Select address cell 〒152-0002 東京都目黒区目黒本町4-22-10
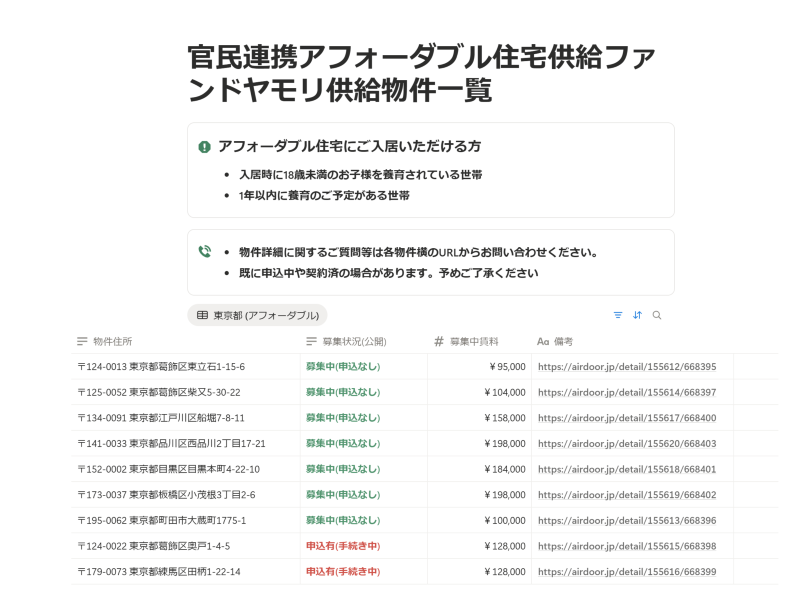Screen dimensions: 800x600 186,469
